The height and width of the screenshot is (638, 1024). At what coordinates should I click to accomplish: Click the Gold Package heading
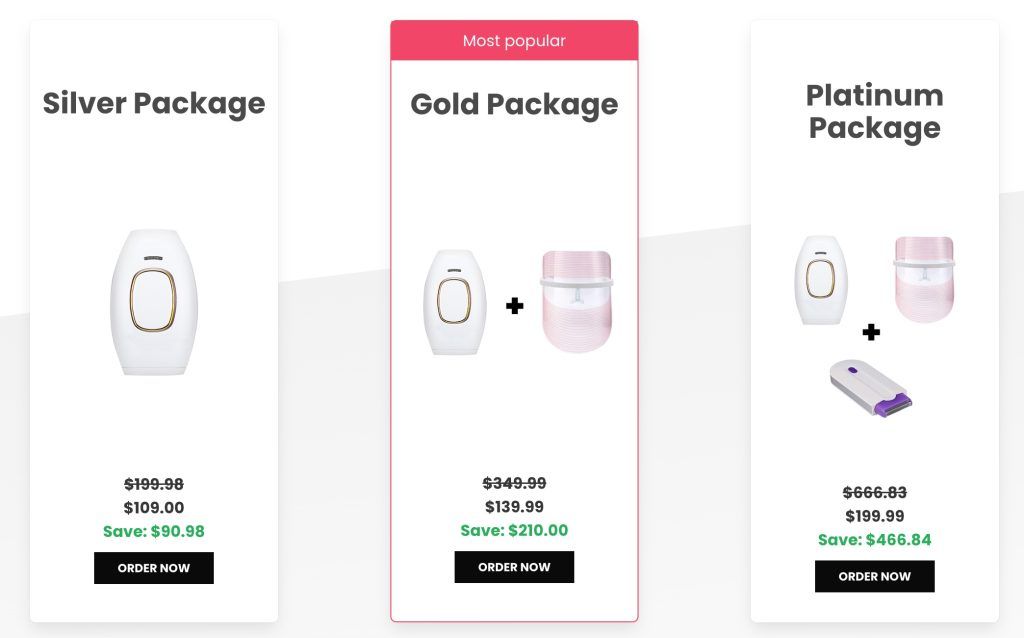514,104
